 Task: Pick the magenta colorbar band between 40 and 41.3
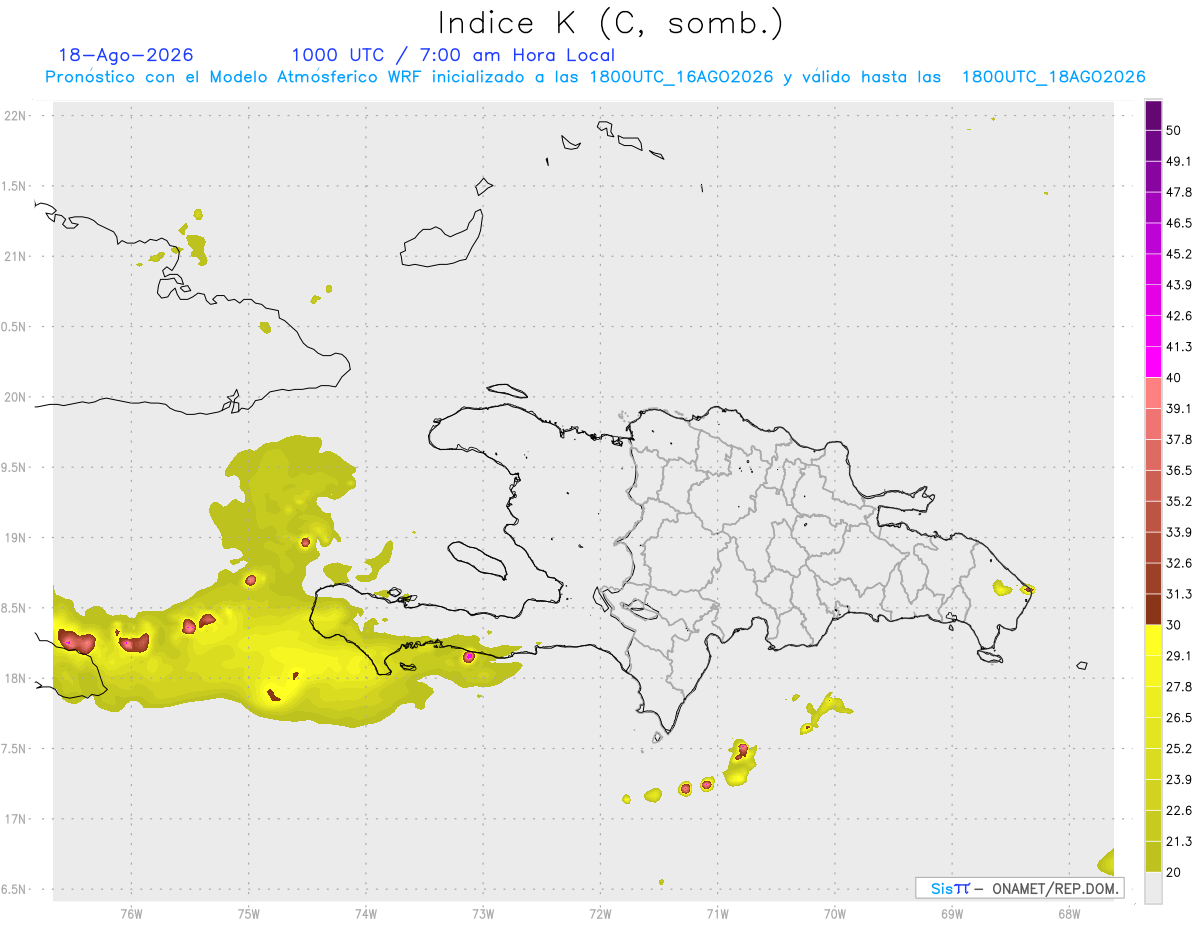1153,362
